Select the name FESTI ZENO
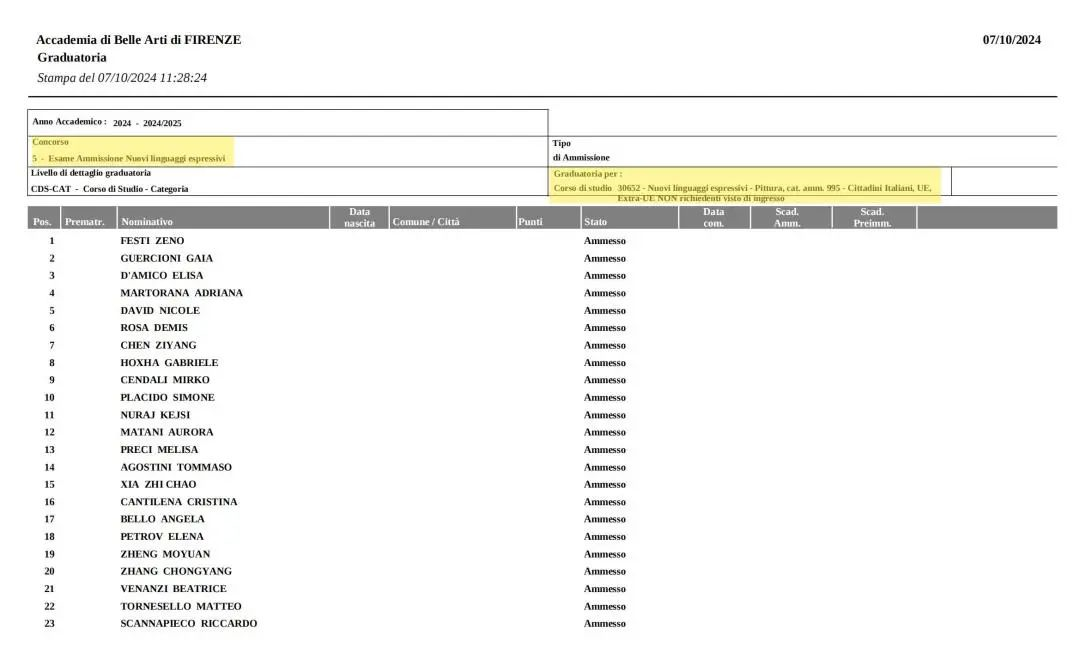Screen dimensions: 1080x656 [x=152, y=241]
